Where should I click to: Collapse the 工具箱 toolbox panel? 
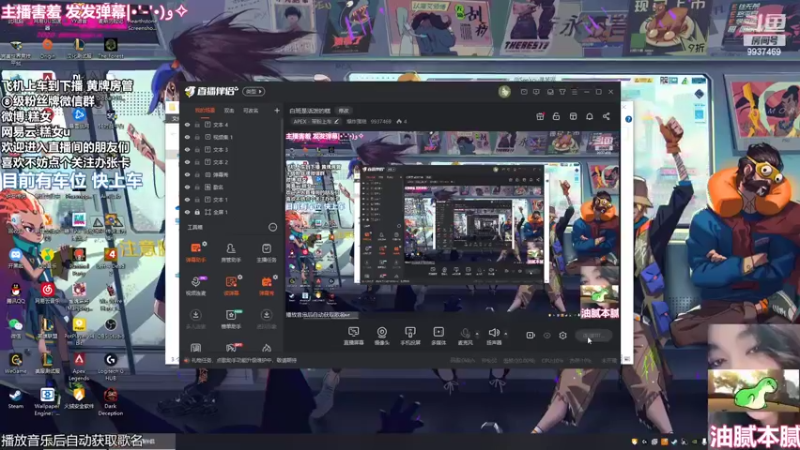[x=272, y=227]
